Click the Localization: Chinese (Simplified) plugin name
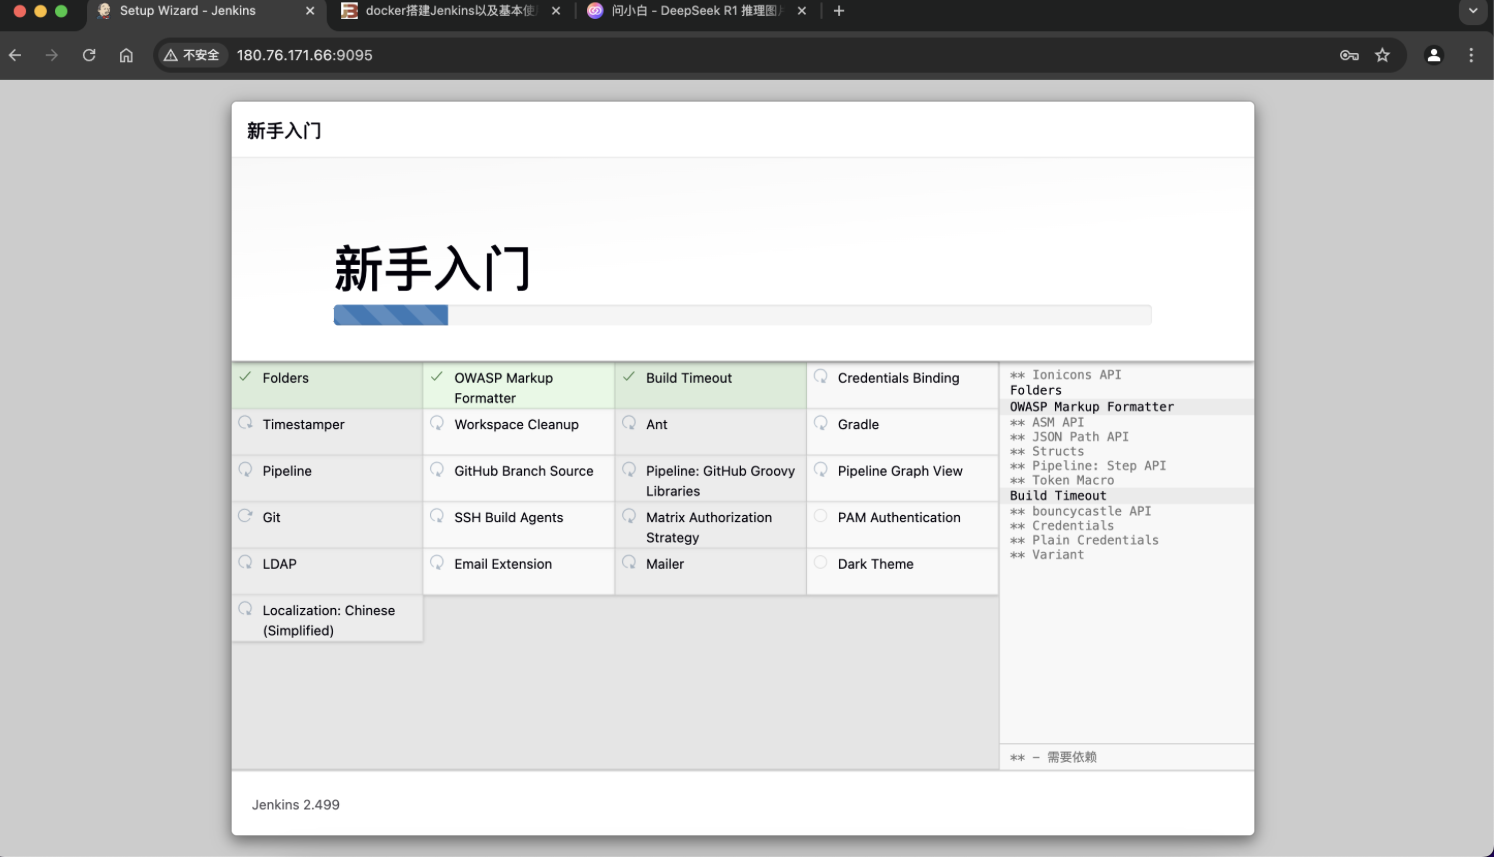 330,622
